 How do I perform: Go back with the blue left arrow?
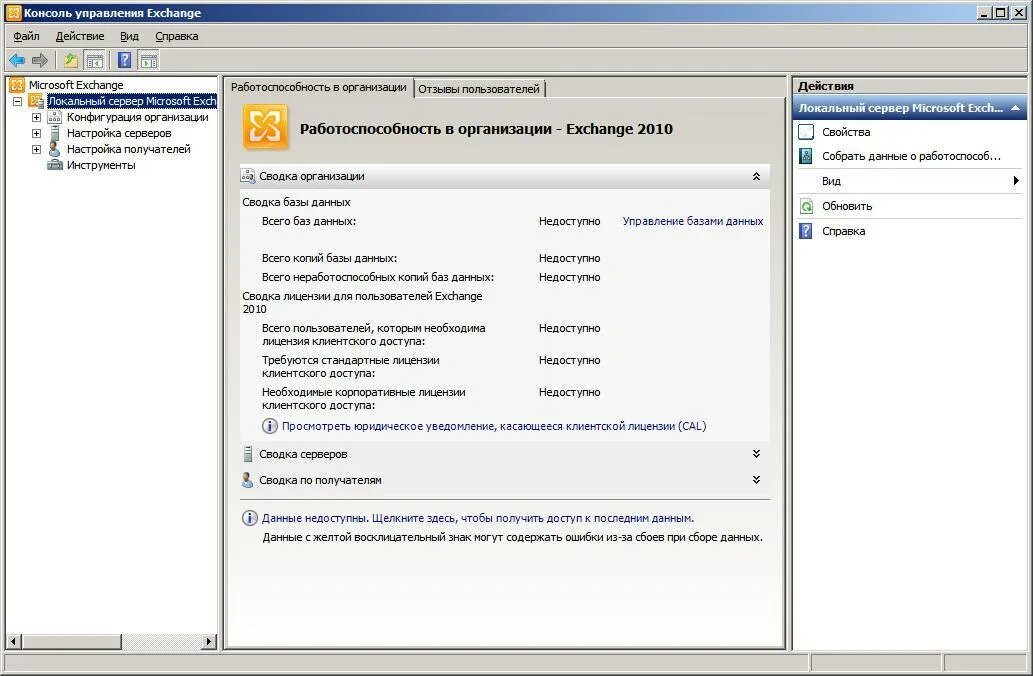(x=17, y=61)
